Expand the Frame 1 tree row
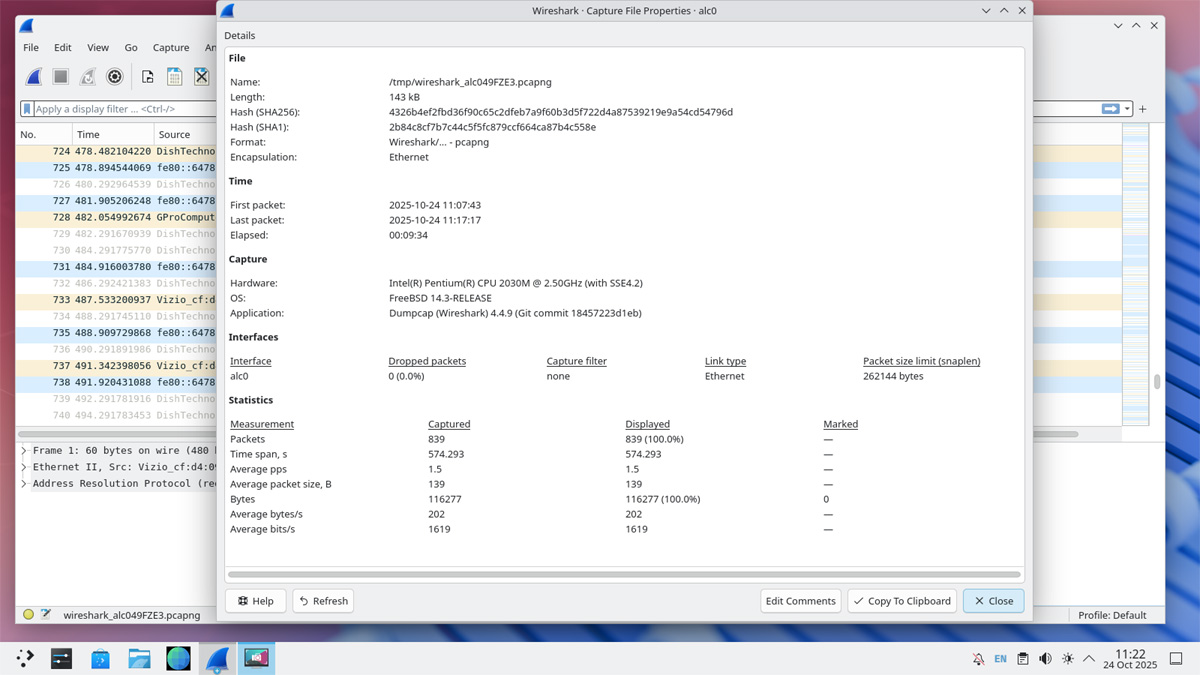 click(24, 451)
